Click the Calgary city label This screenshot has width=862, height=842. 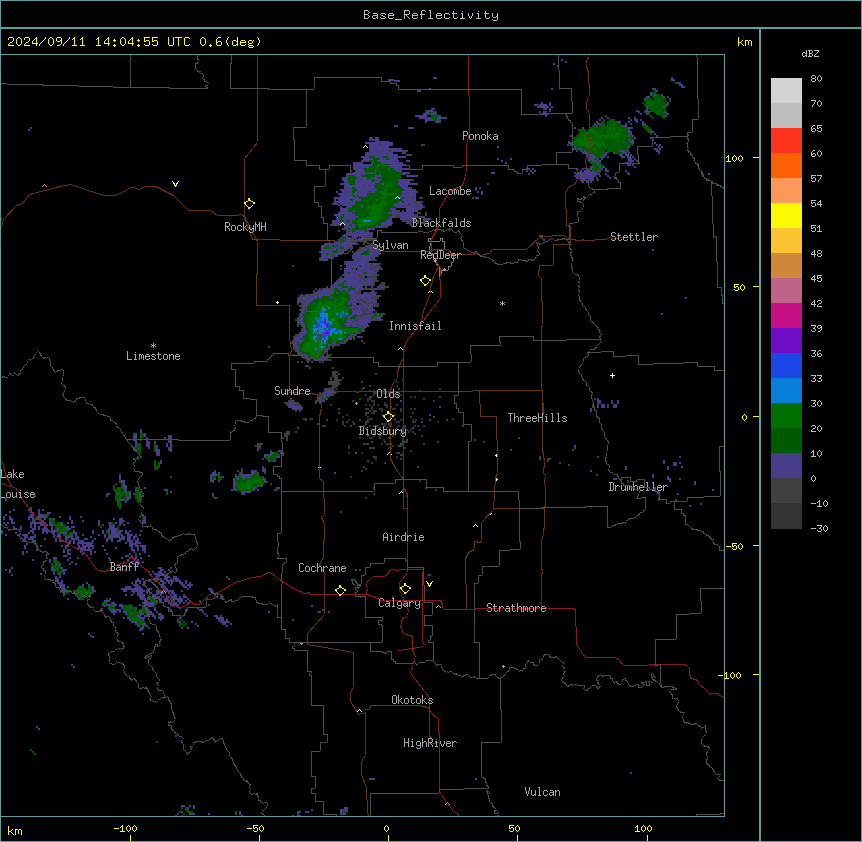399,603
